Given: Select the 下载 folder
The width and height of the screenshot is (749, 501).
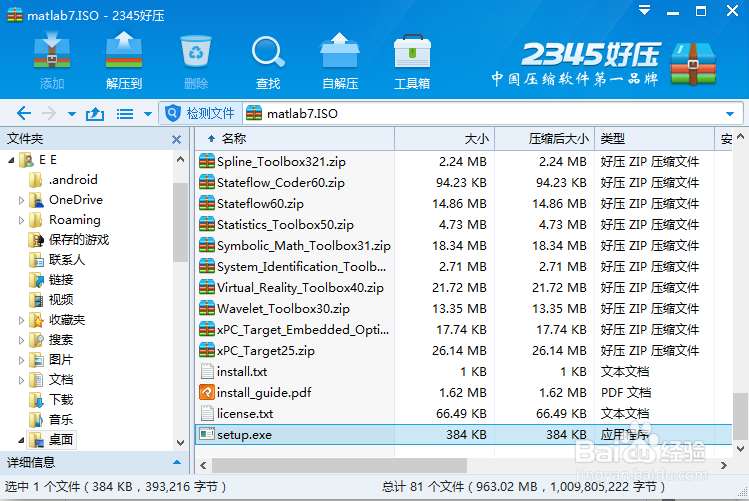Looking at the screenshot, I should [51, 400].
